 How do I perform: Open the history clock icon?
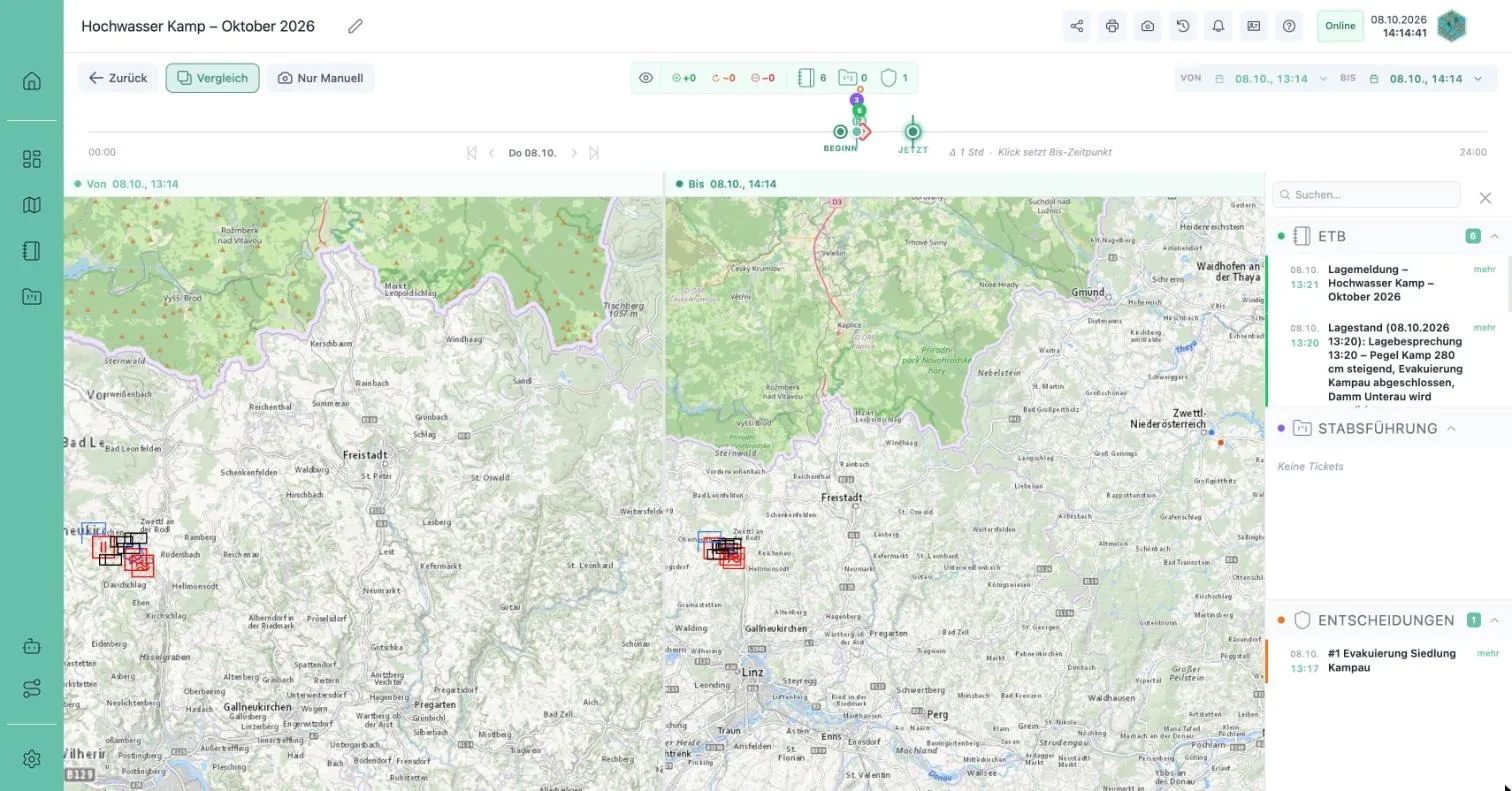tap(1183, 26)
